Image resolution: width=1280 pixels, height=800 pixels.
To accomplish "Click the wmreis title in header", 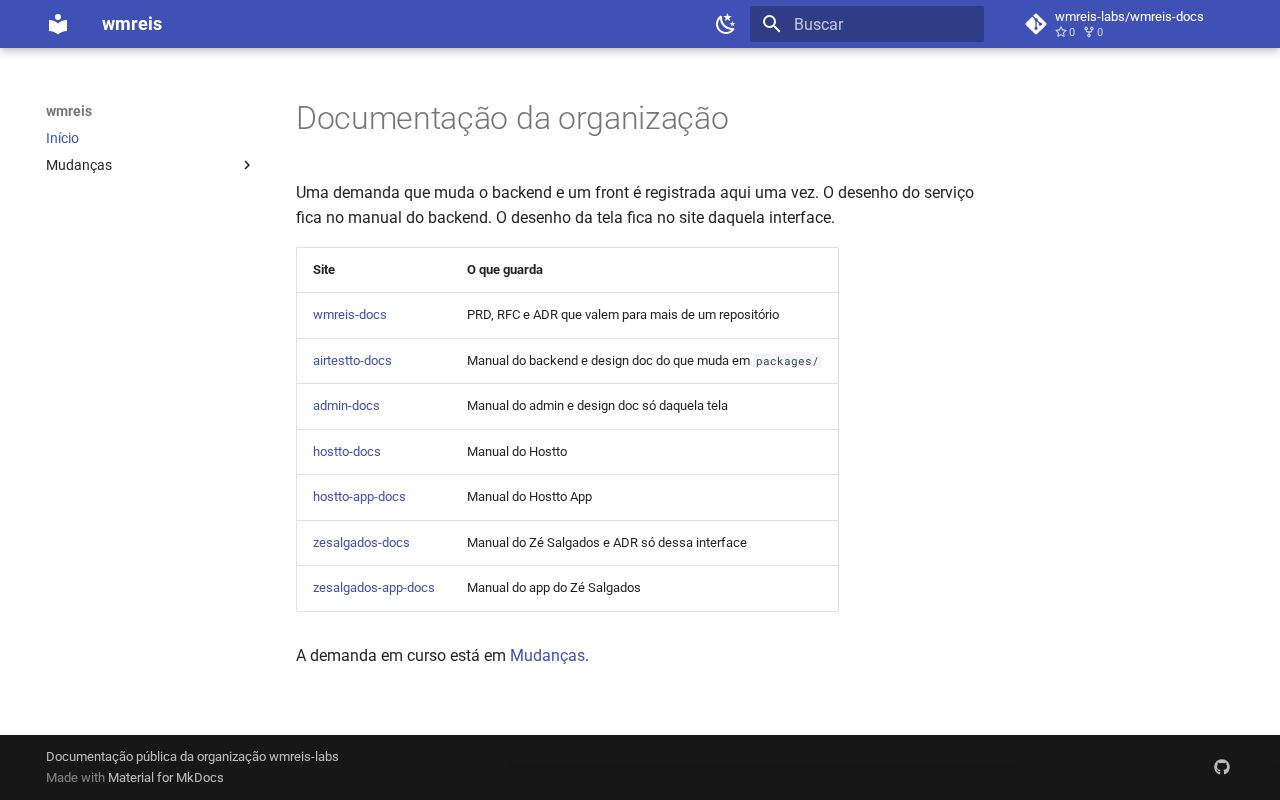I will tap(132, 24).
